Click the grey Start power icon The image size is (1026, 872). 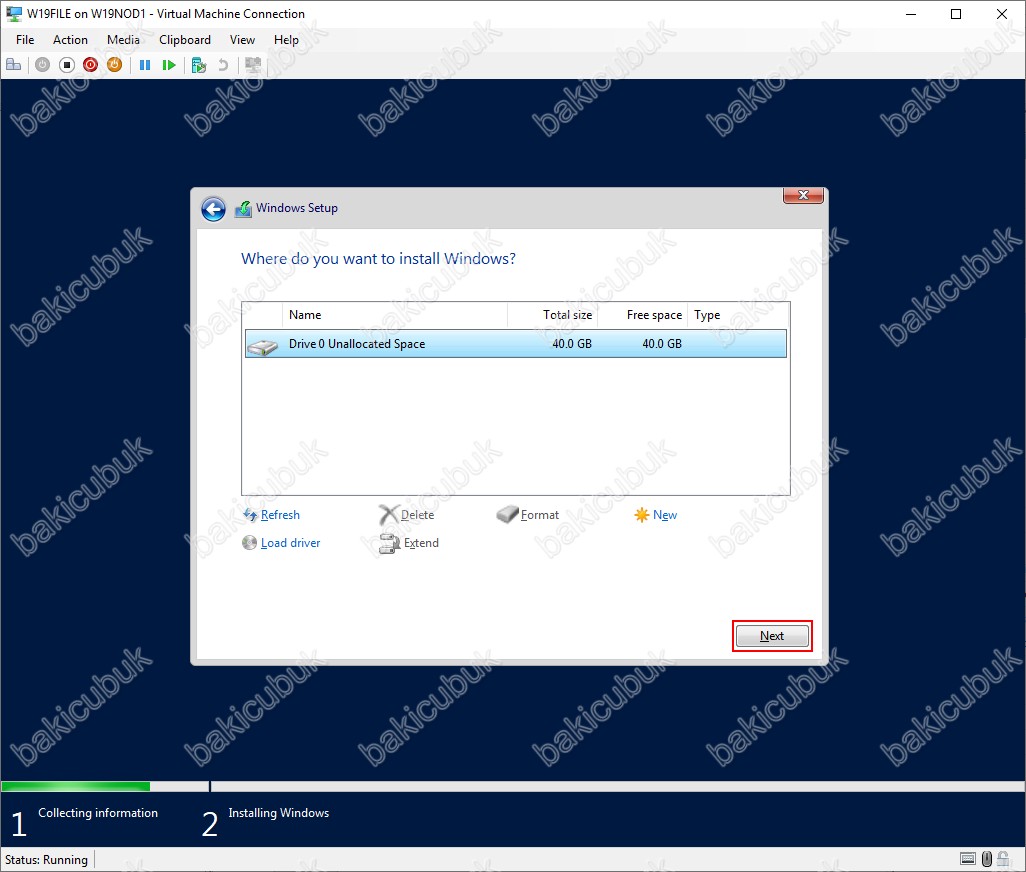[43, 65]
